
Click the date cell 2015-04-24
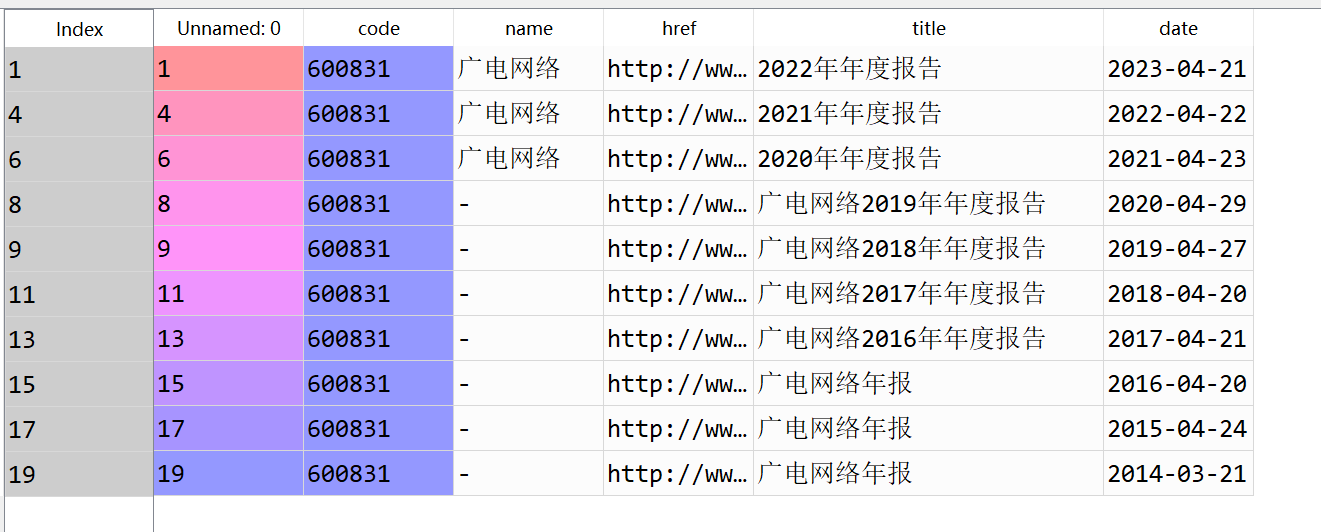1179,429
